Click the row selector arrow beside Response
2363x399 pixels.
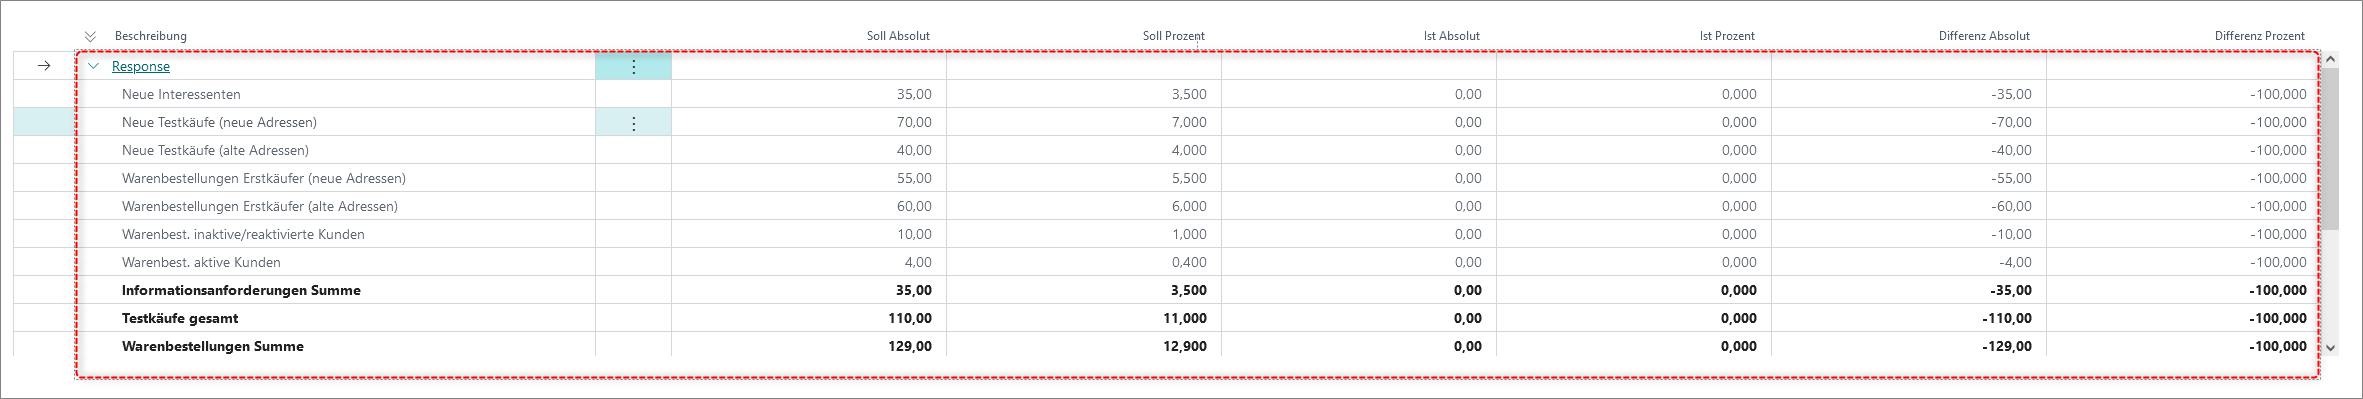pos(44,66)
